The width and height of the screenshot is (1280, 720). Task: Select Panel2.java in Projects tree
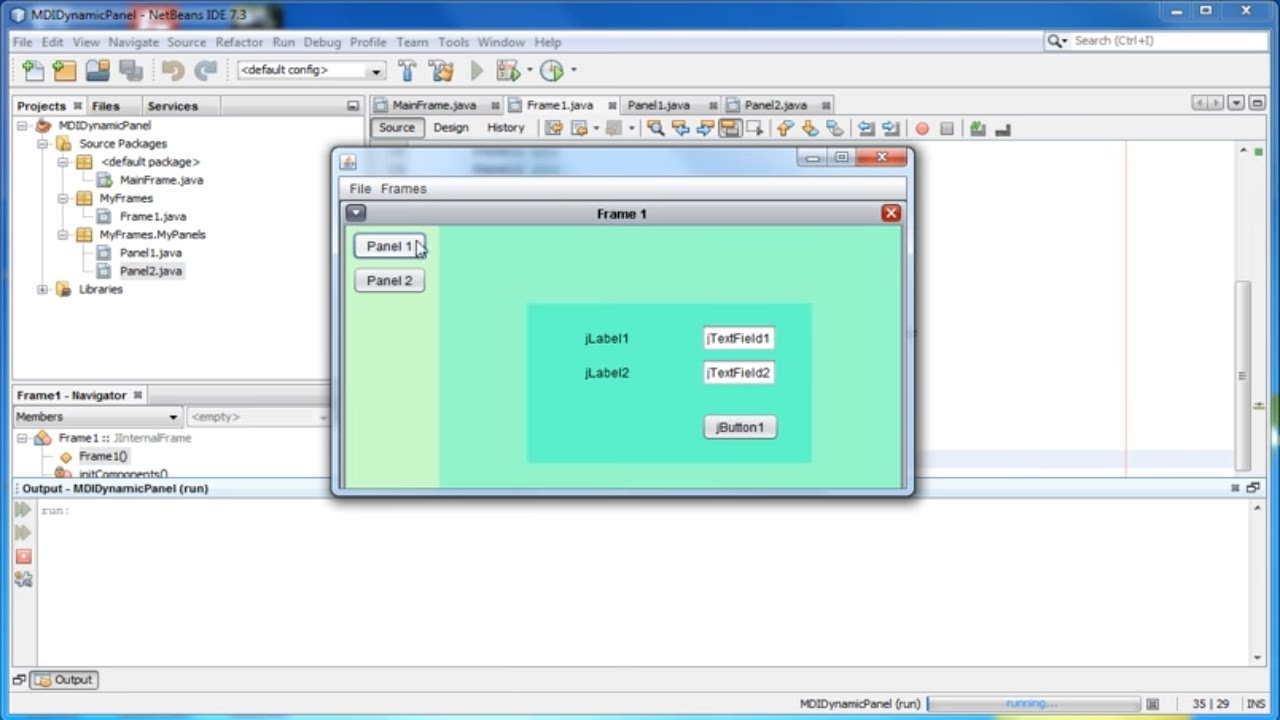pos(151,271)
